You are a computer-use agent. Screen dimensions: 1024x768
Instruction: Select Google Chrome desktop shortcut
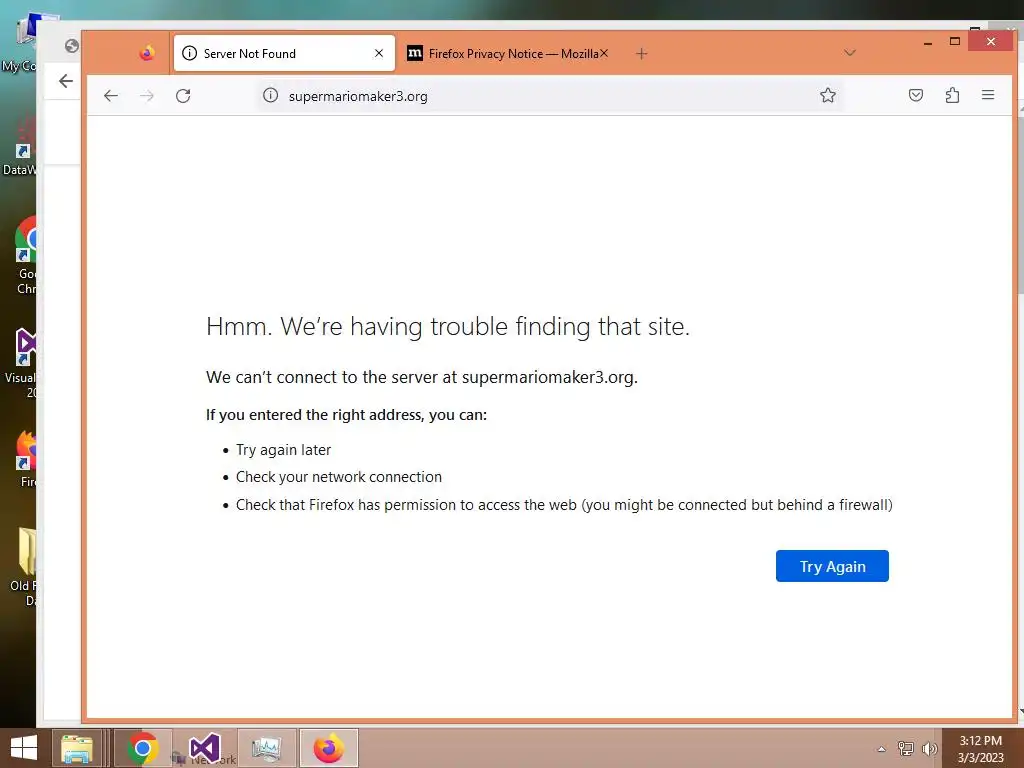(24, 255)
